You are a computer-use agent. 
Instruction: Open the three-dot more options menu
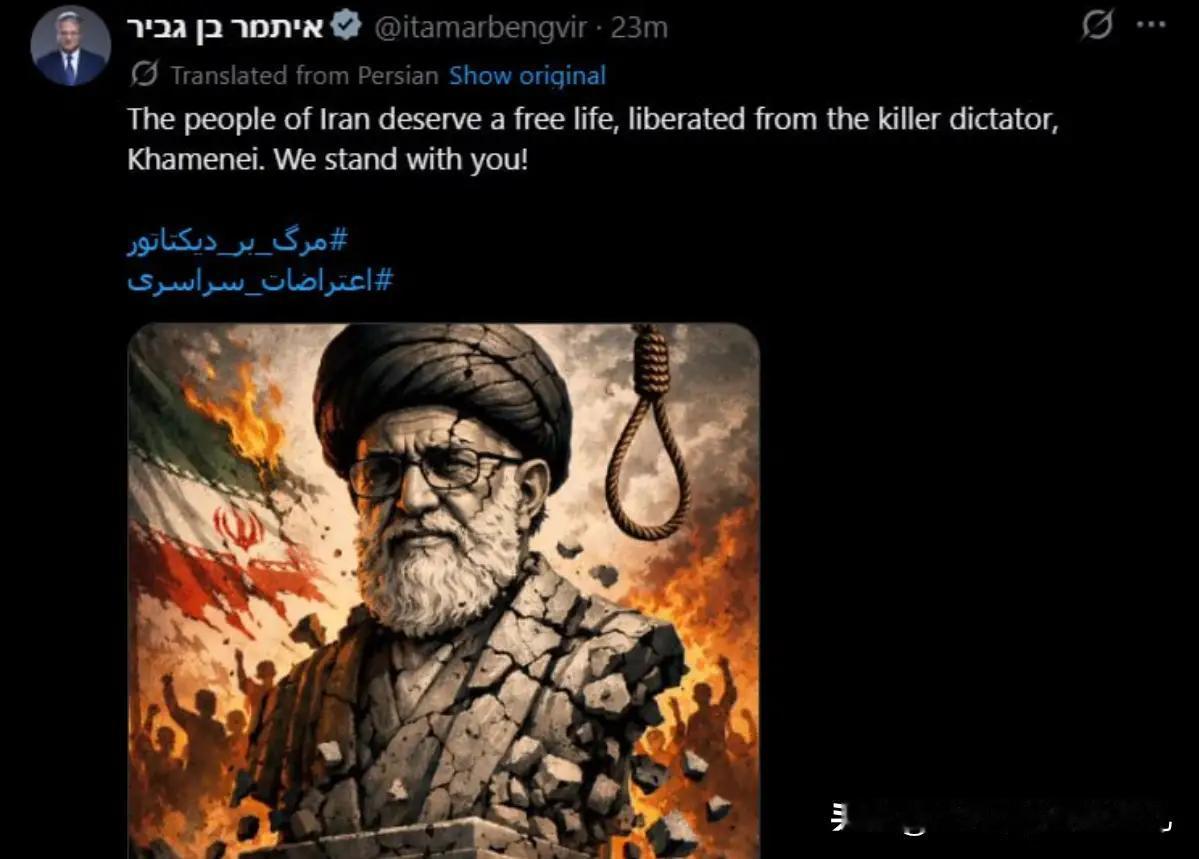[1151, 25]
